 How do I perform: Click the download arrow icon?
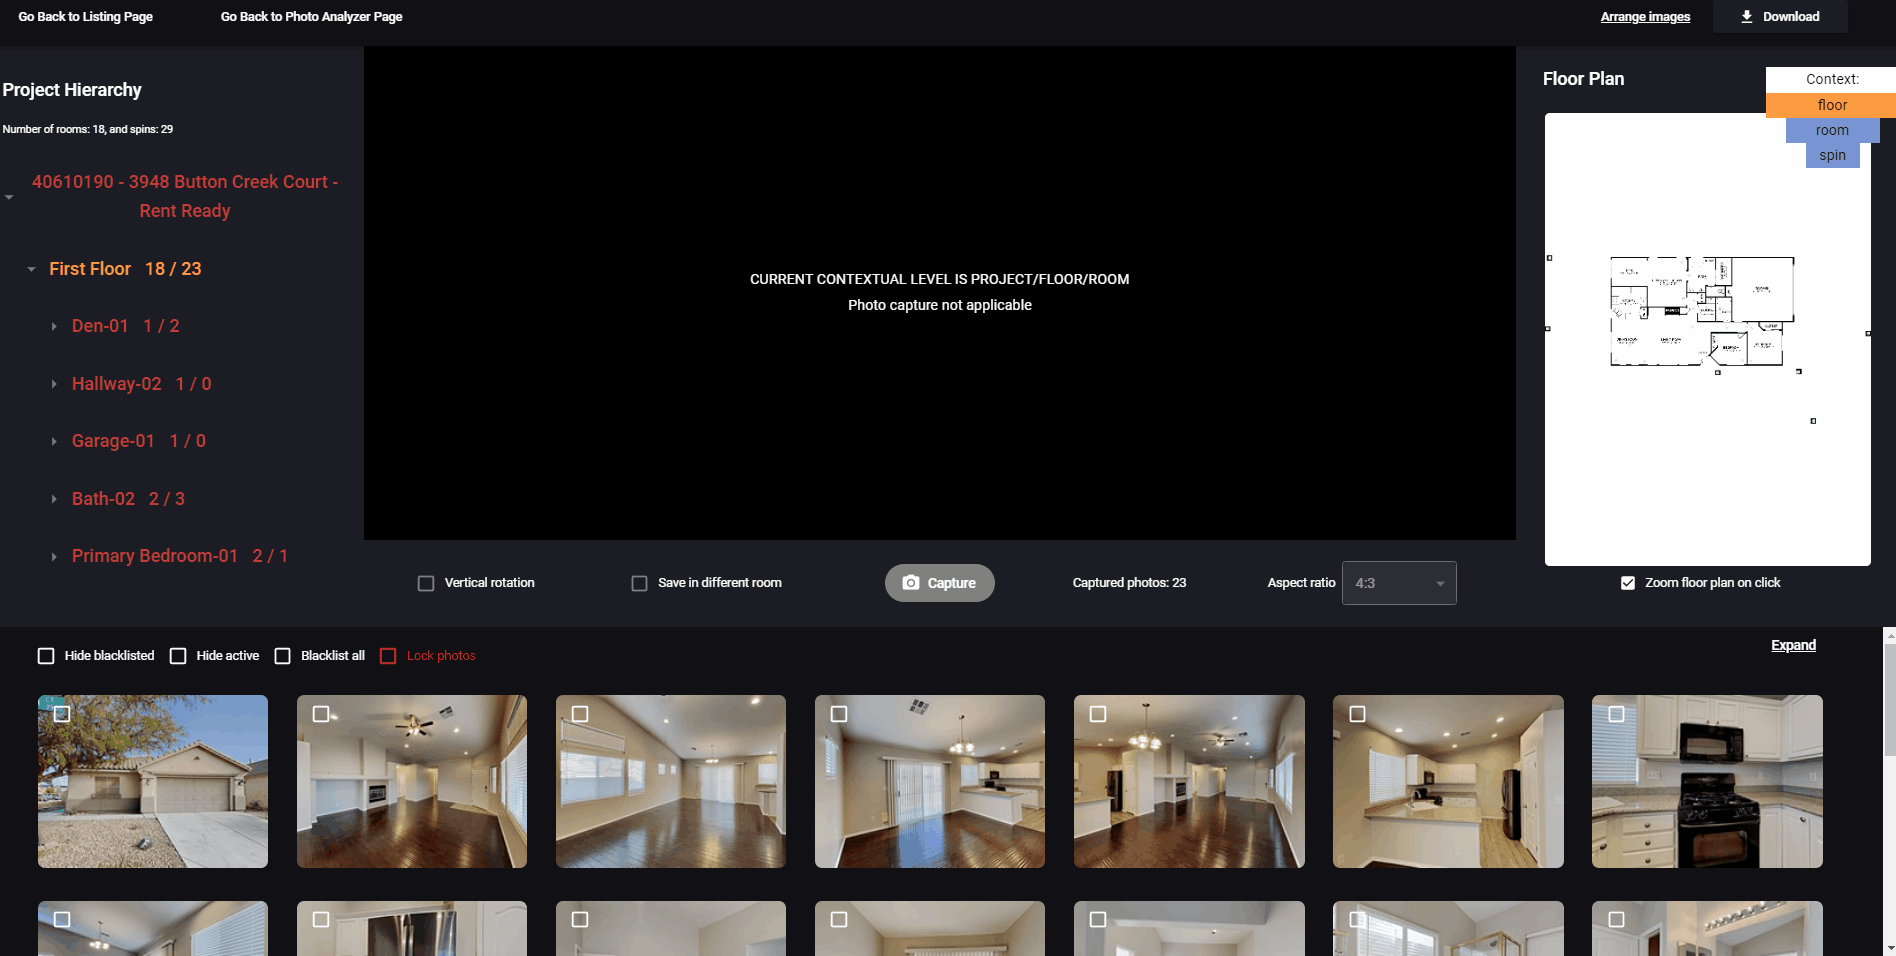click(x=1746, y=17)
